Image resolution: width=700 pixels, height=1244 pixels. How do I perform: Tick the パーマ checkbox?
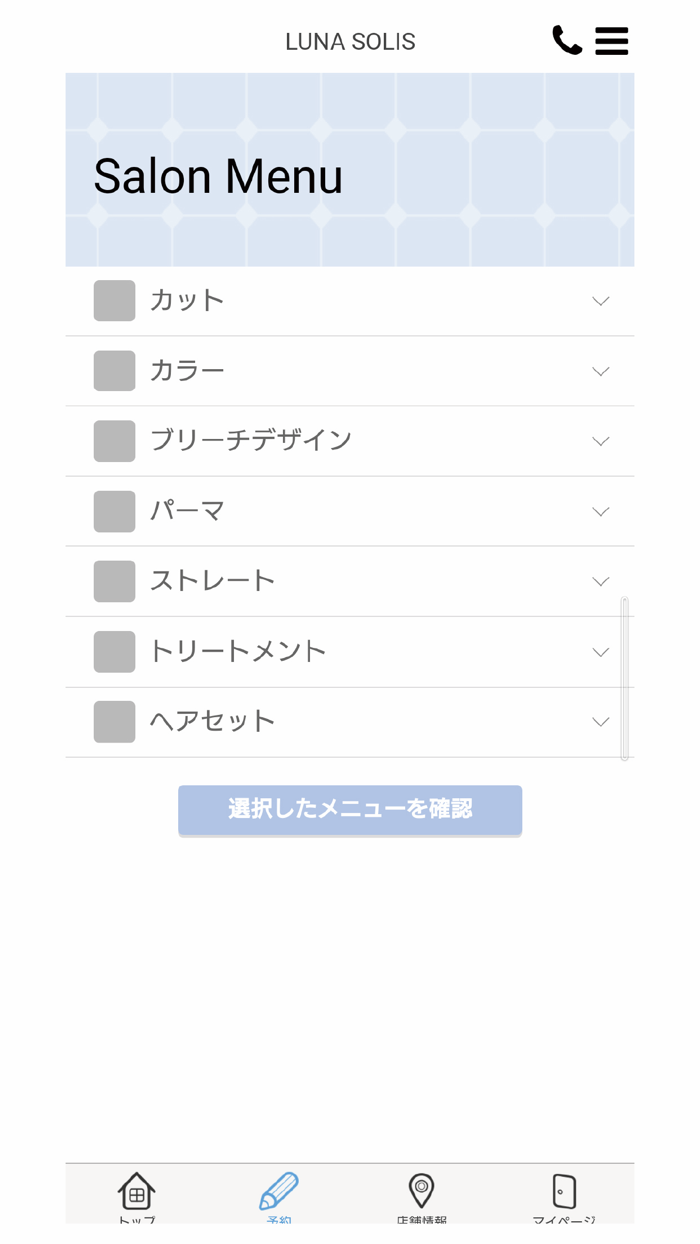pos(114,511)
